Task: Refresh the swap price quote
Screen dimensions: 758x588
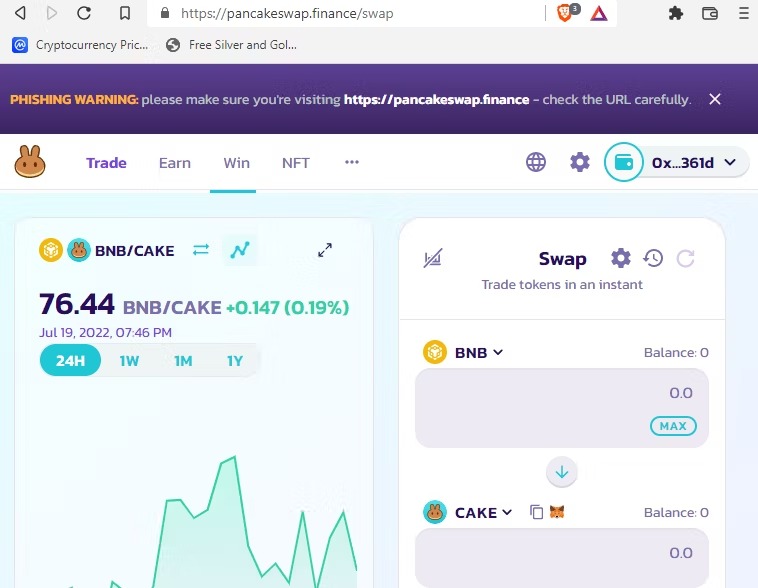Action: 685,258
